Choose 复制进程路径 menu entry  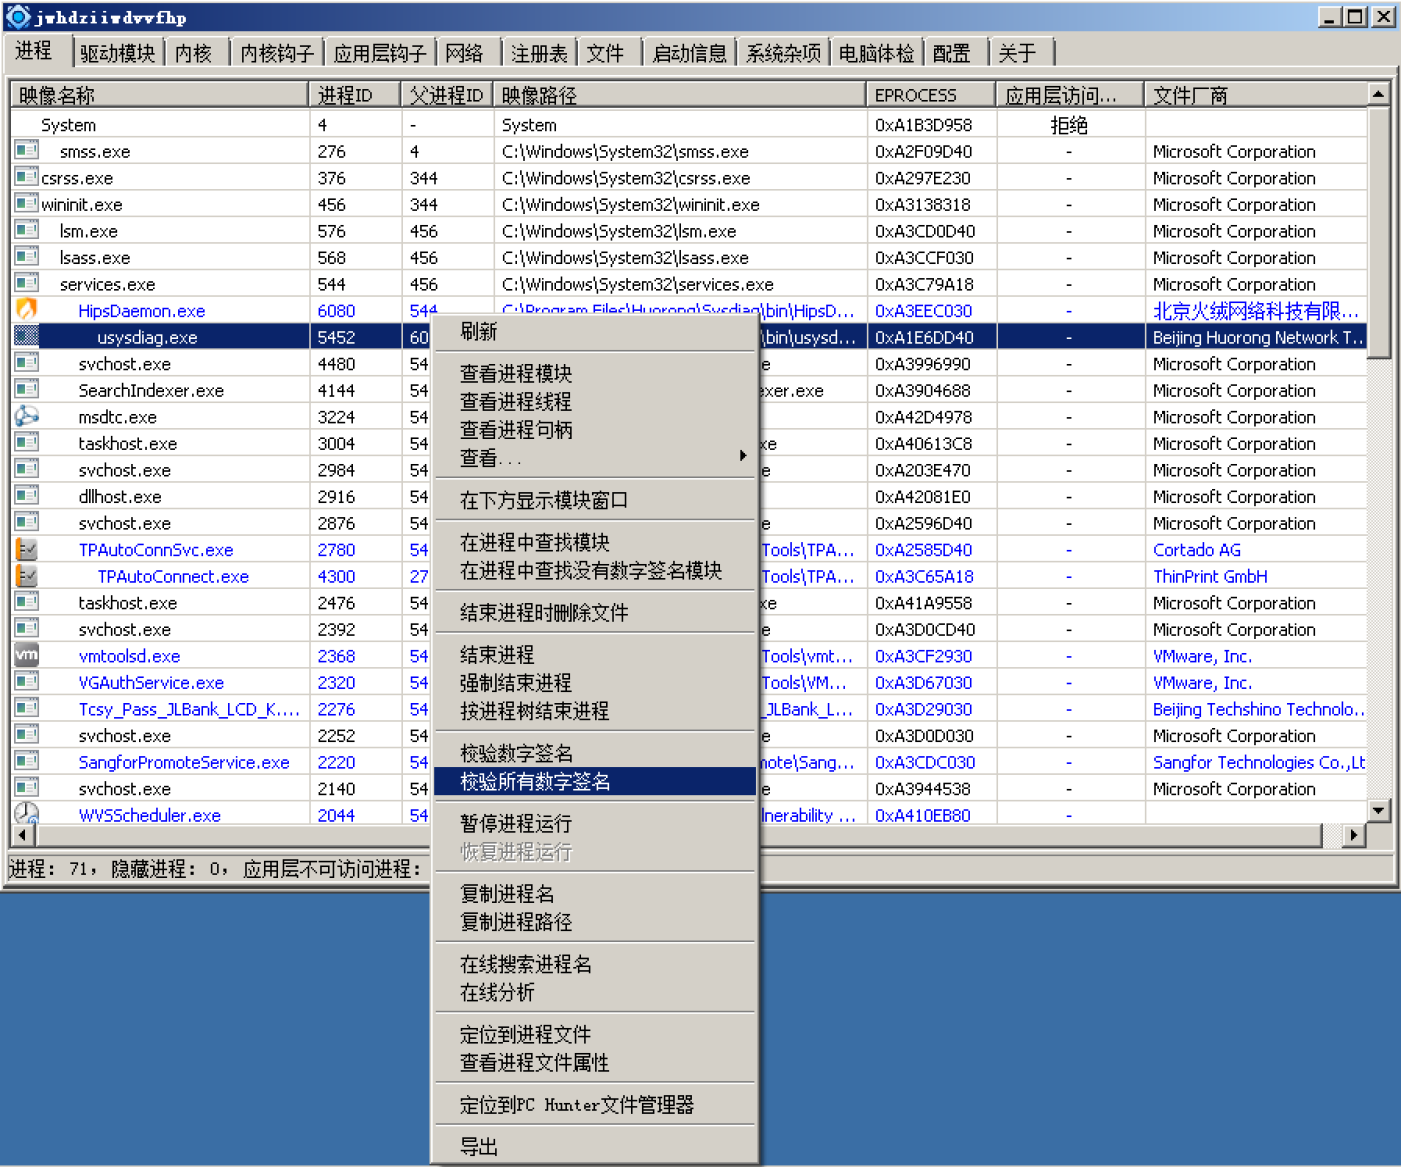(x=595, y=921)
